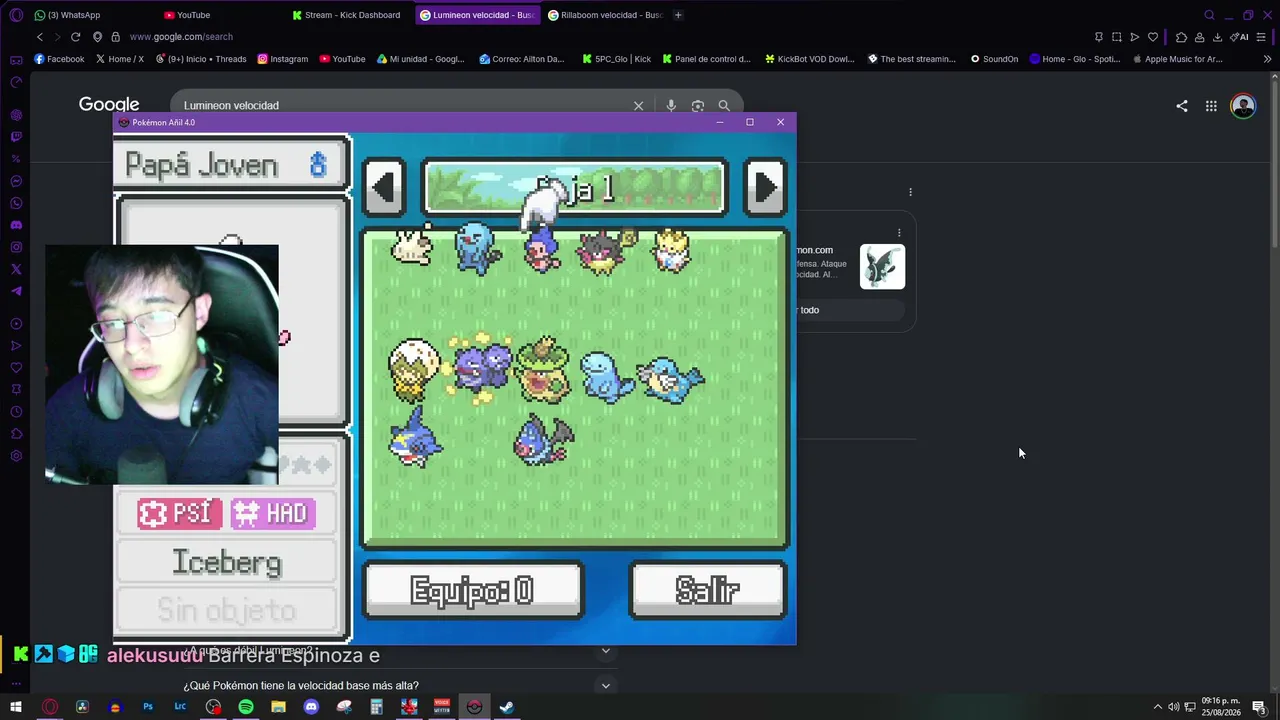Click the HAD type badge
The image size is (1280, 720).
(x=273, y=513)
